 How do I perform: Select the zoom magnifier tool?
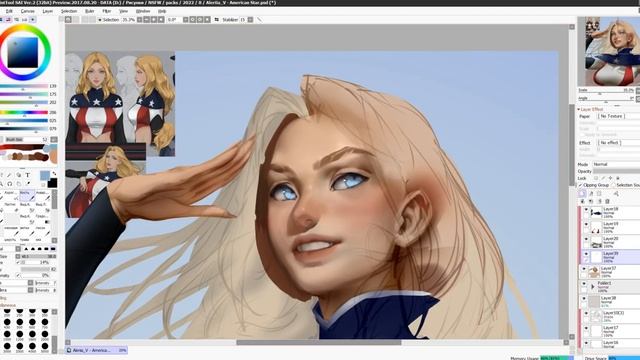(2, 184)
